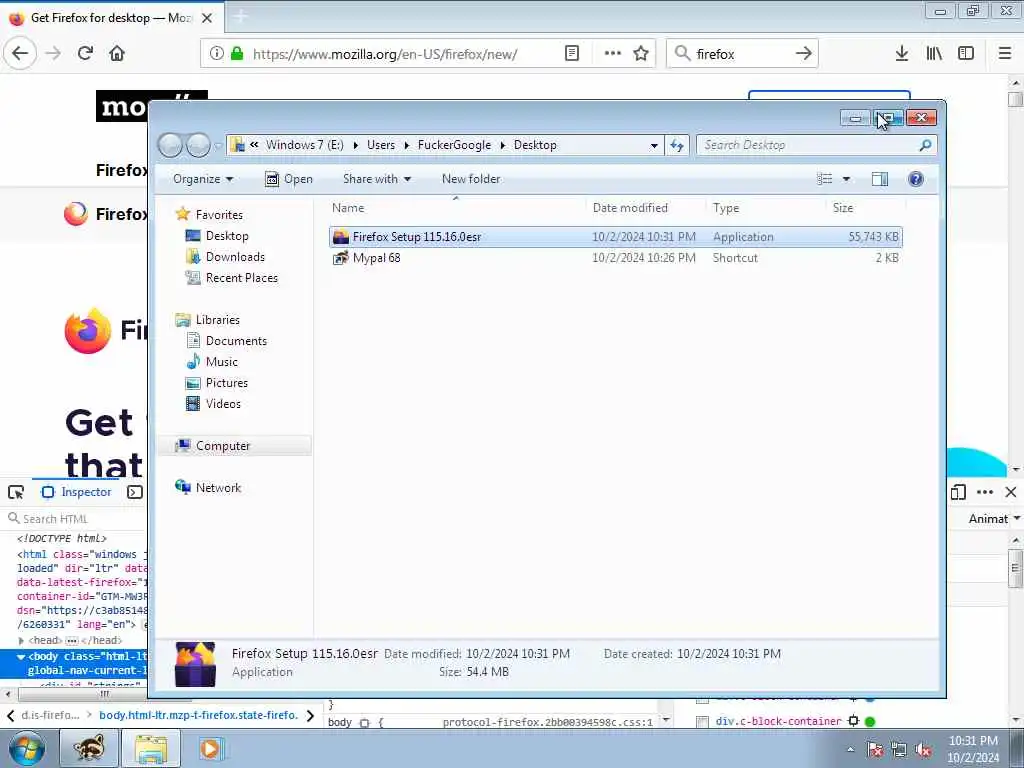Open Recent Places in Favorites
Screen dimensions: 1024x768
[x=232, y=278]
